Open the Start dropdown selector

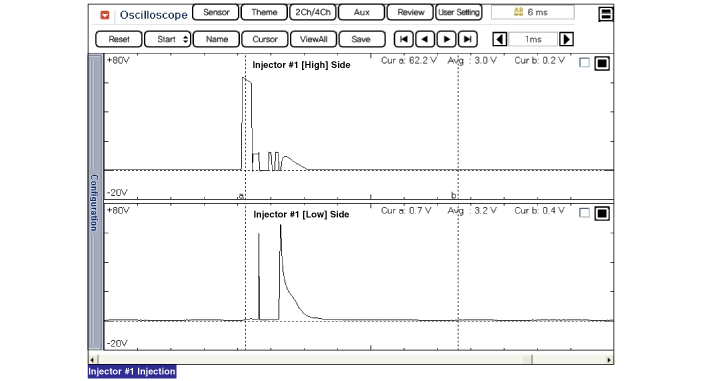pos(168,39)
